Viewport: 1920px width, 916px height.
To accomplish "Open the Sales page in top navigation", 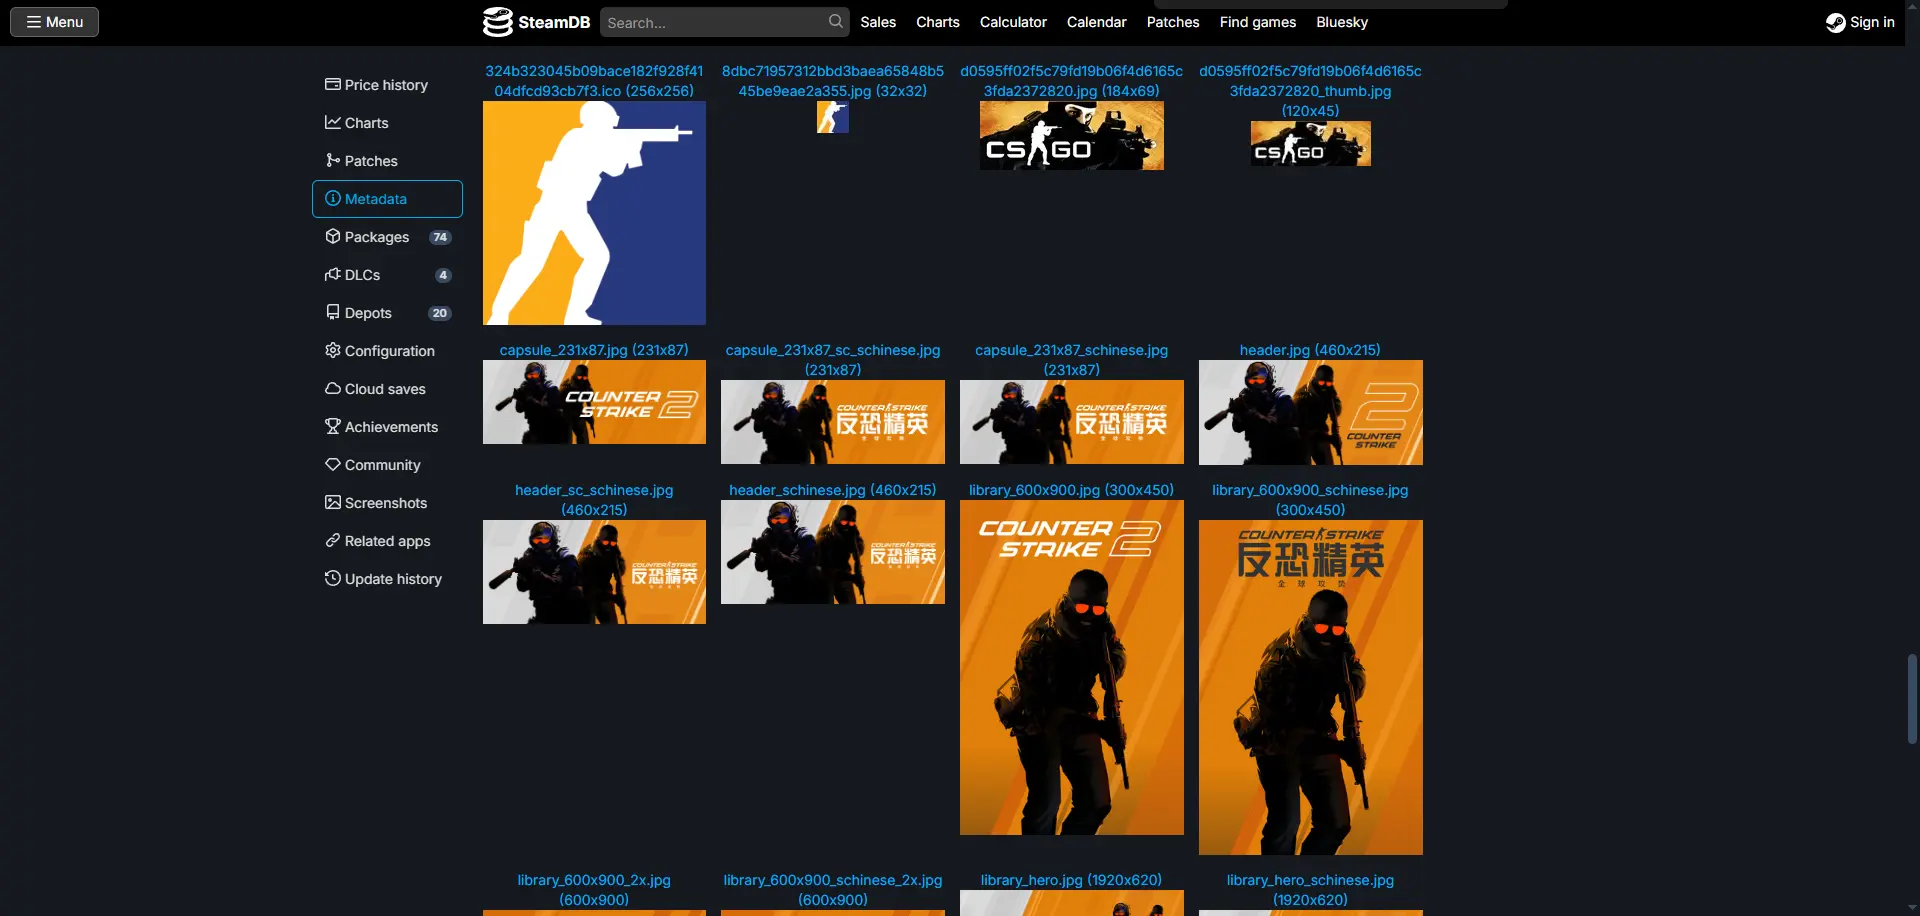I will [x=878, y=22].
